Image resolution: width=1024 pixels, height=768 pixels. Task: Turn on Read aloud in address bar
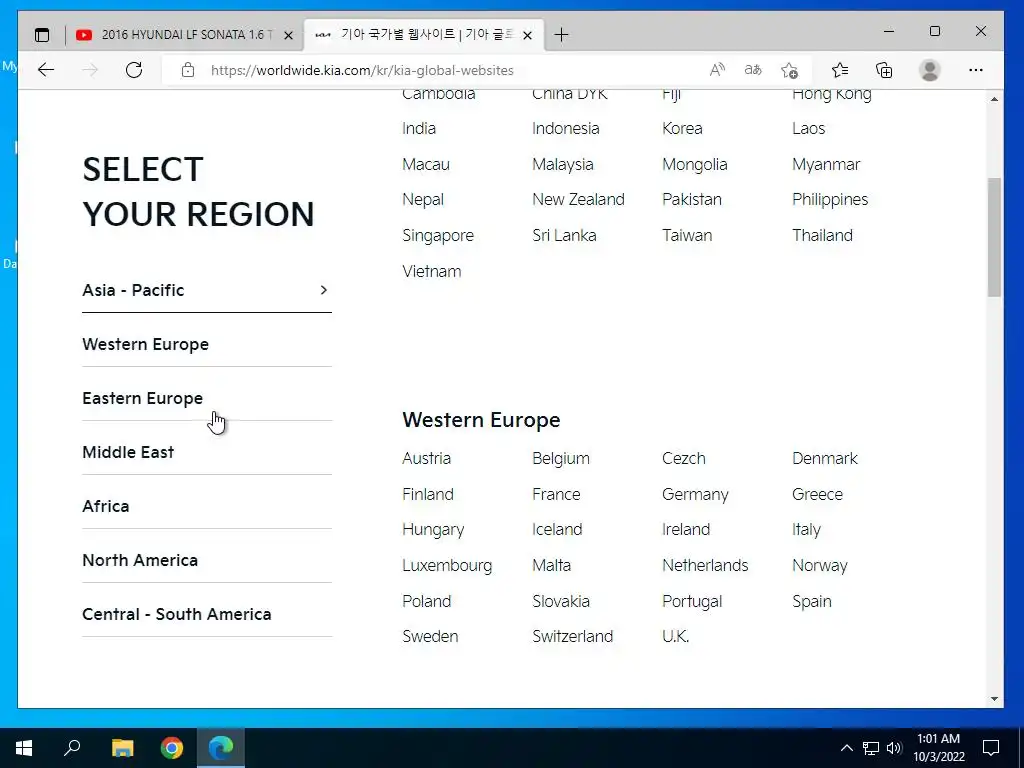tap(717, 70)
